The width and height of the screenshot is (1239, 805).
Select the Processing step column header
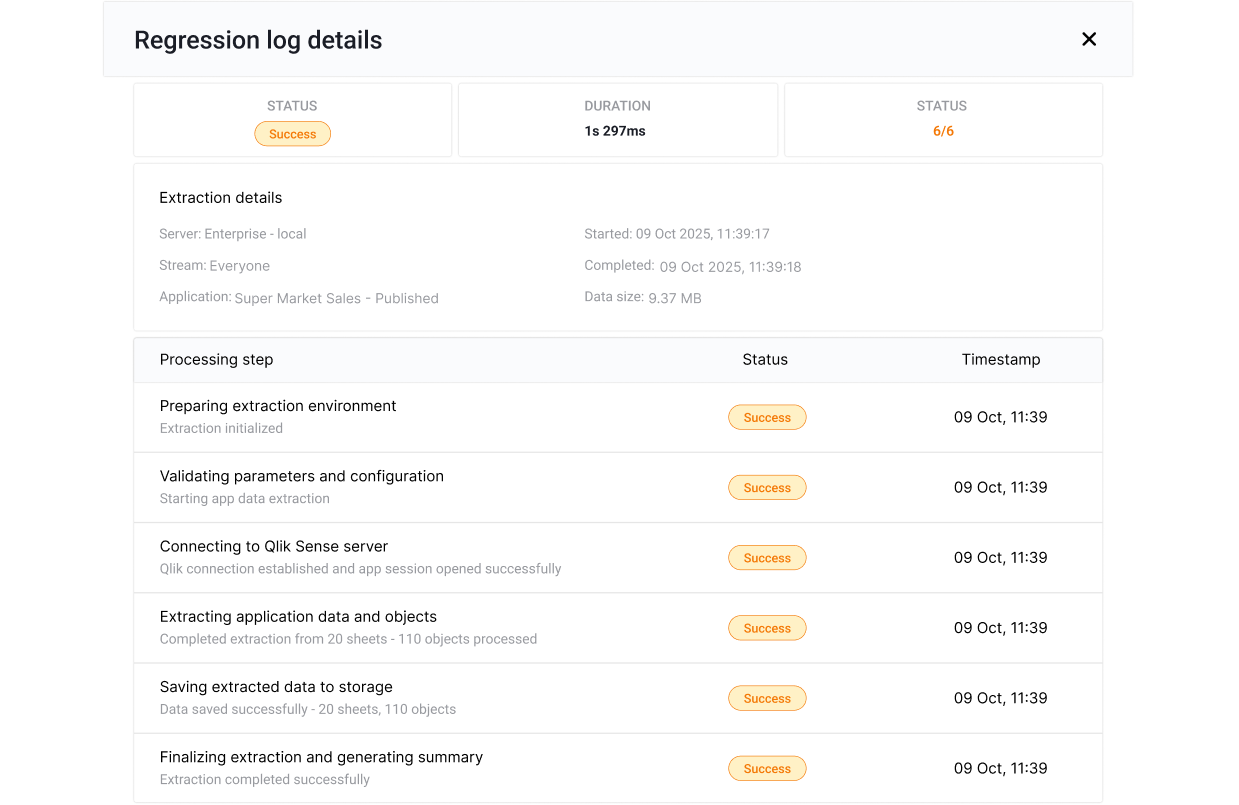[x=216, y=359]
